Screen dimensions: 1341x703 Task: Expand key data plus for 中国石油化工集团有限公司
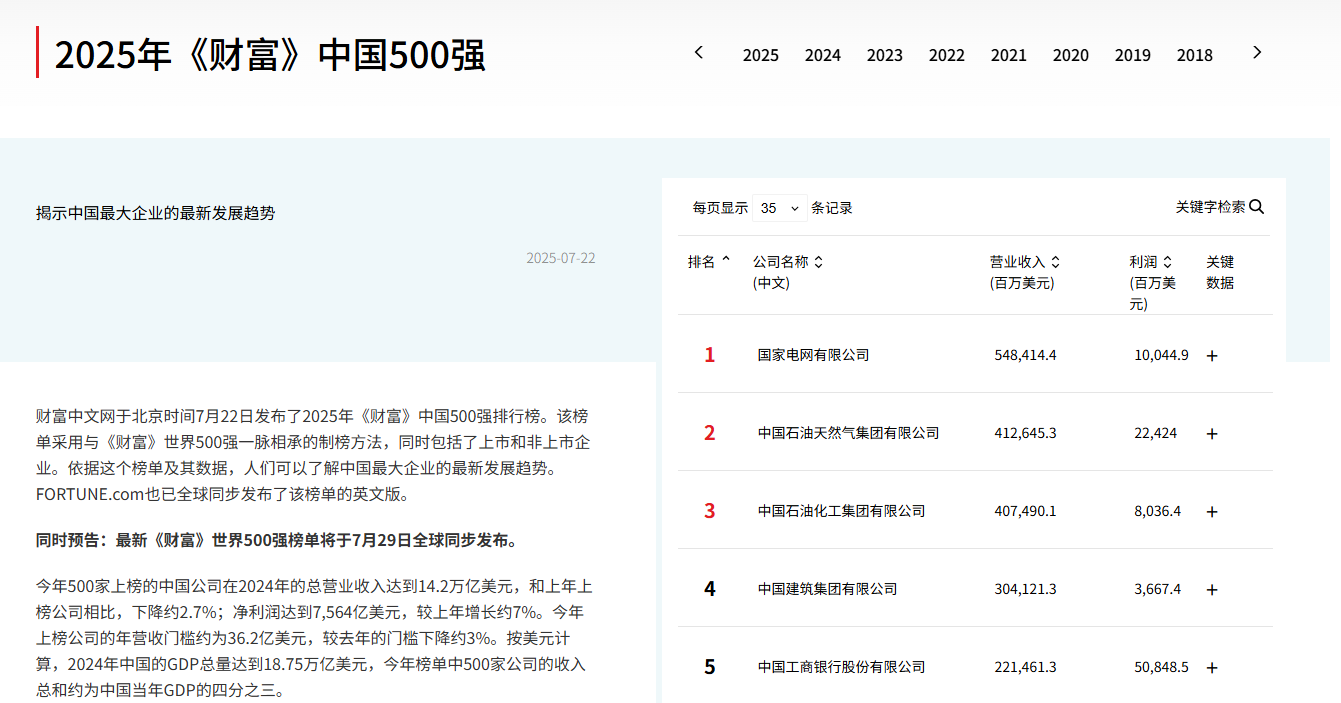click(x=1212, y=511)
